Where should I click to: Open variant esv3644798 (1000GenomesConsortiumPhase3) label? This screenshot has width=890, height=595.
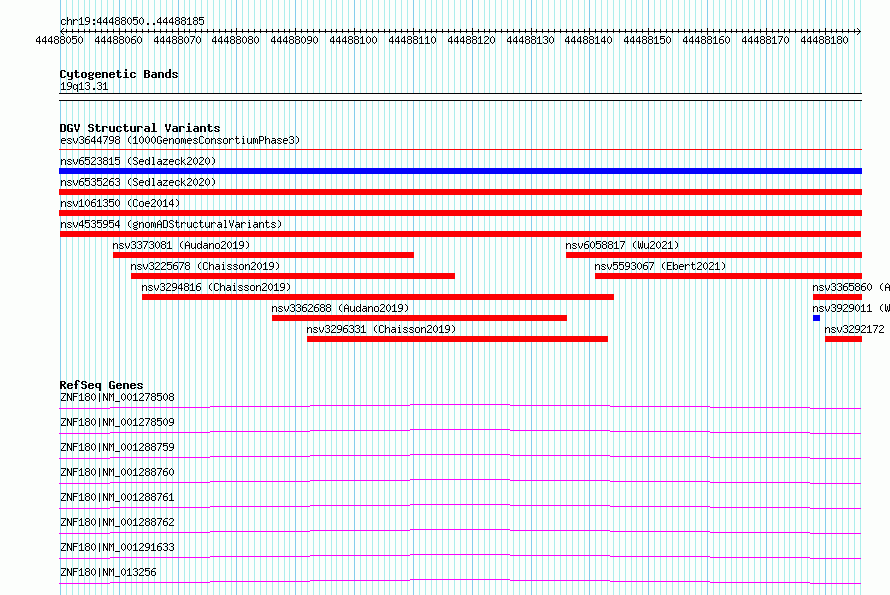pos(180,140)
